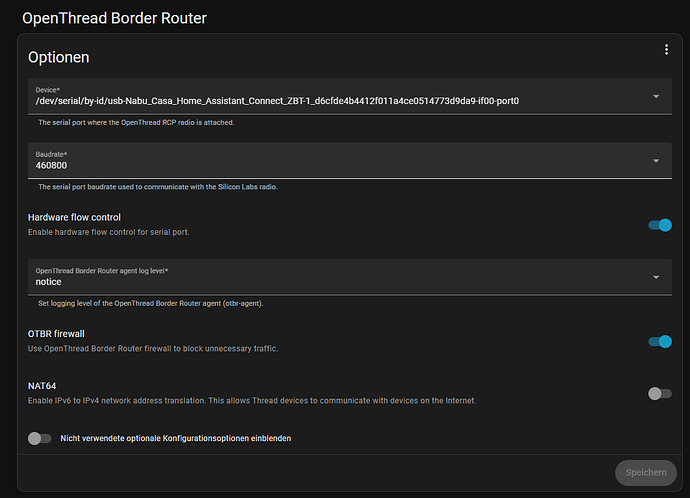
Task: Open the three-dot overflow menu in Optionen
Action: click(666, 50)
